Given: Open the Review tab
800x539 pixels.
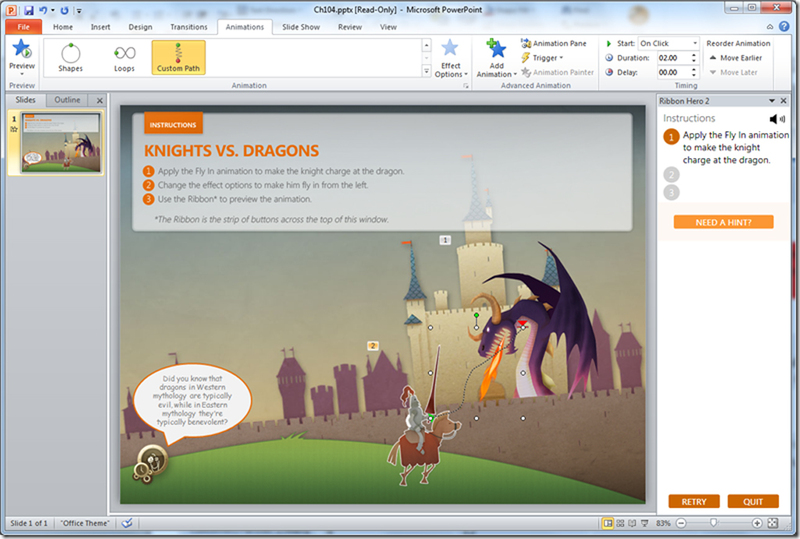Looking at the screenshot, I should [350, 27].
